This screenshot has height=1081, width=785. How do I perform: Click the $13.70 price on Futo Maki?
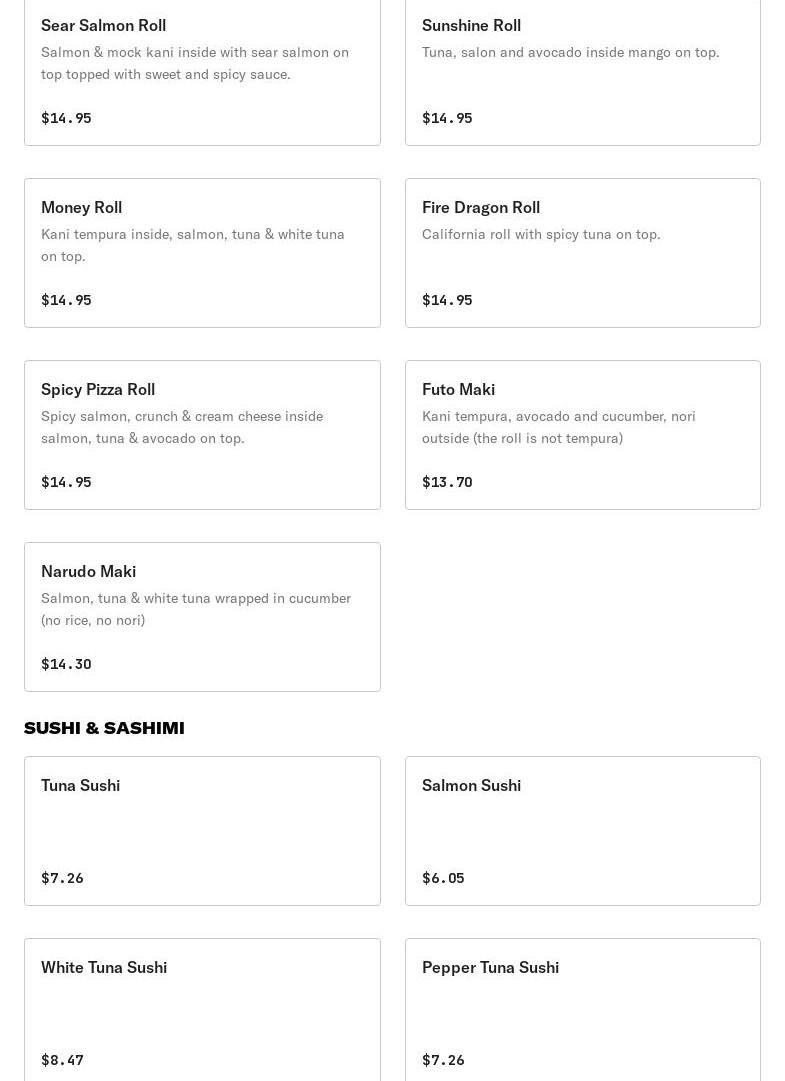(447, 482)
